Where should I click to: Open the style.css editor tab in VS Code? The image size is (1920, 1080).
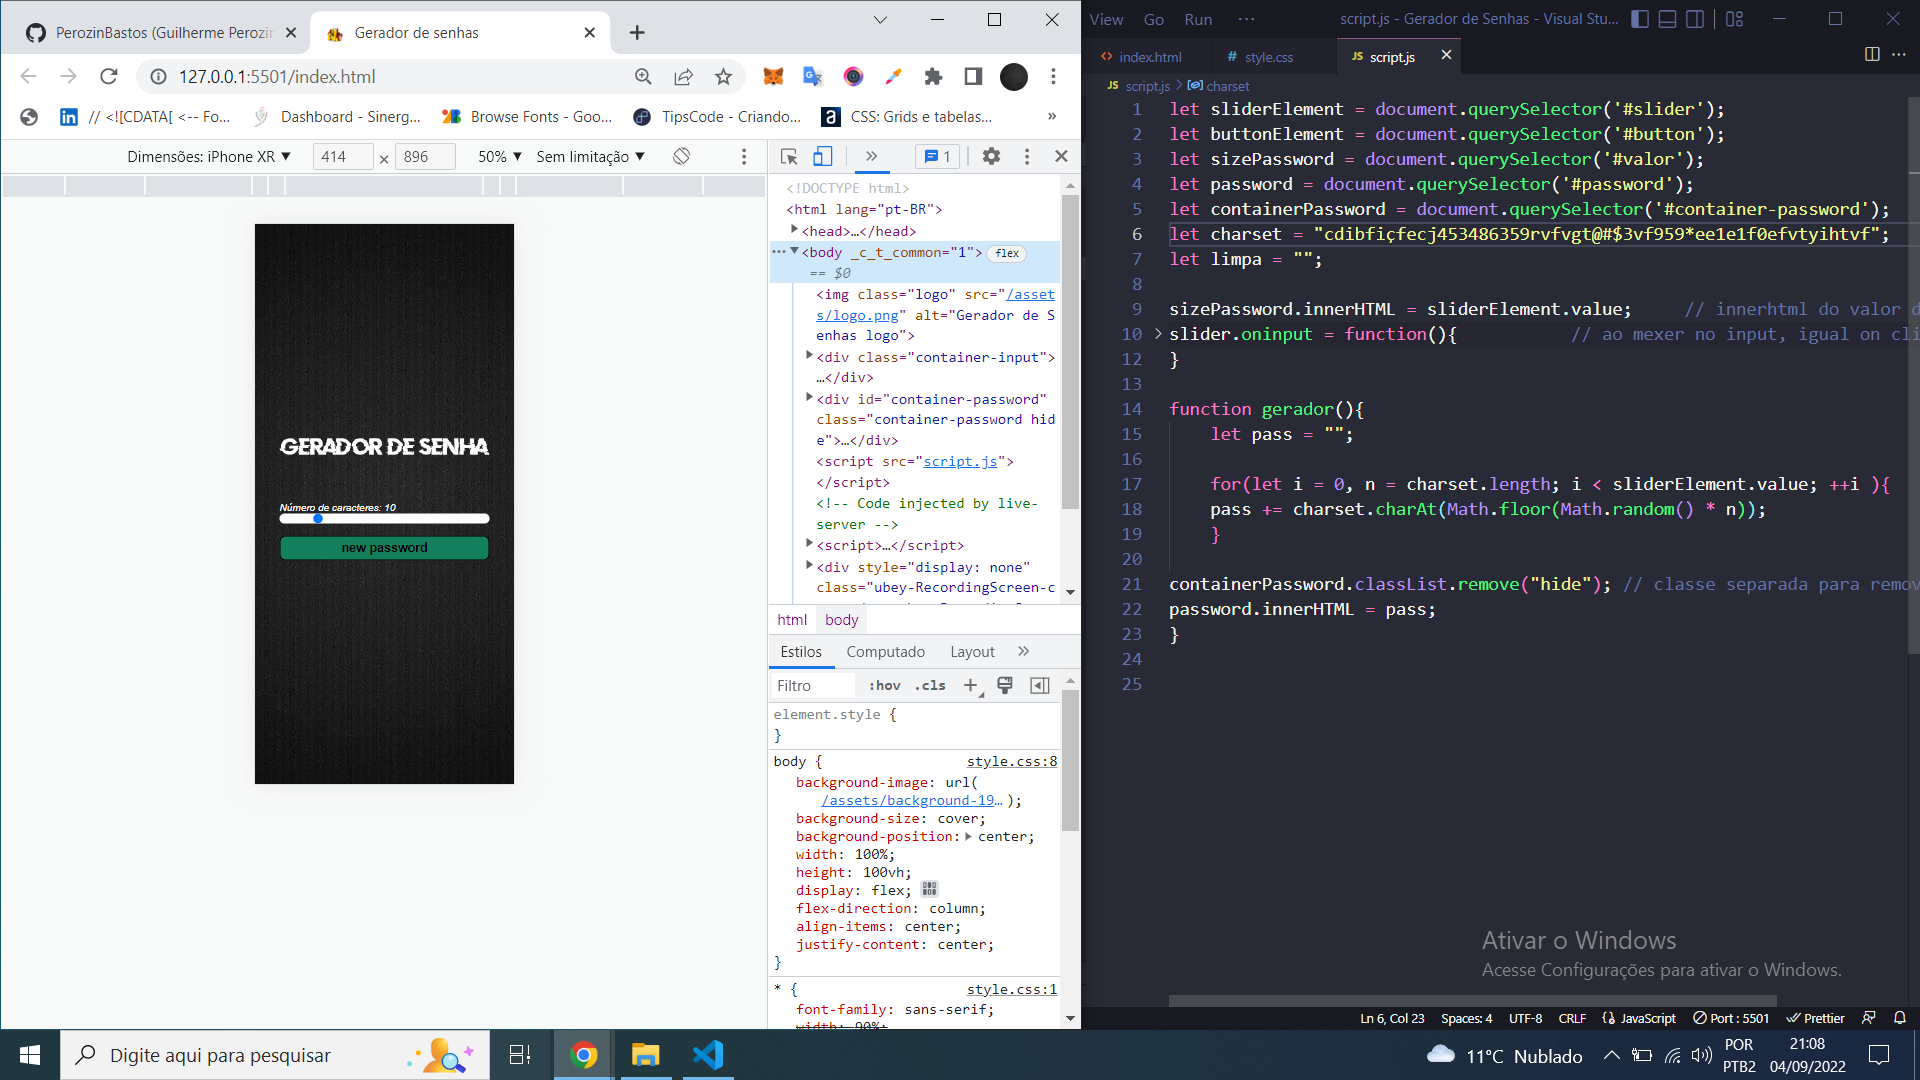pos(1267,56)
